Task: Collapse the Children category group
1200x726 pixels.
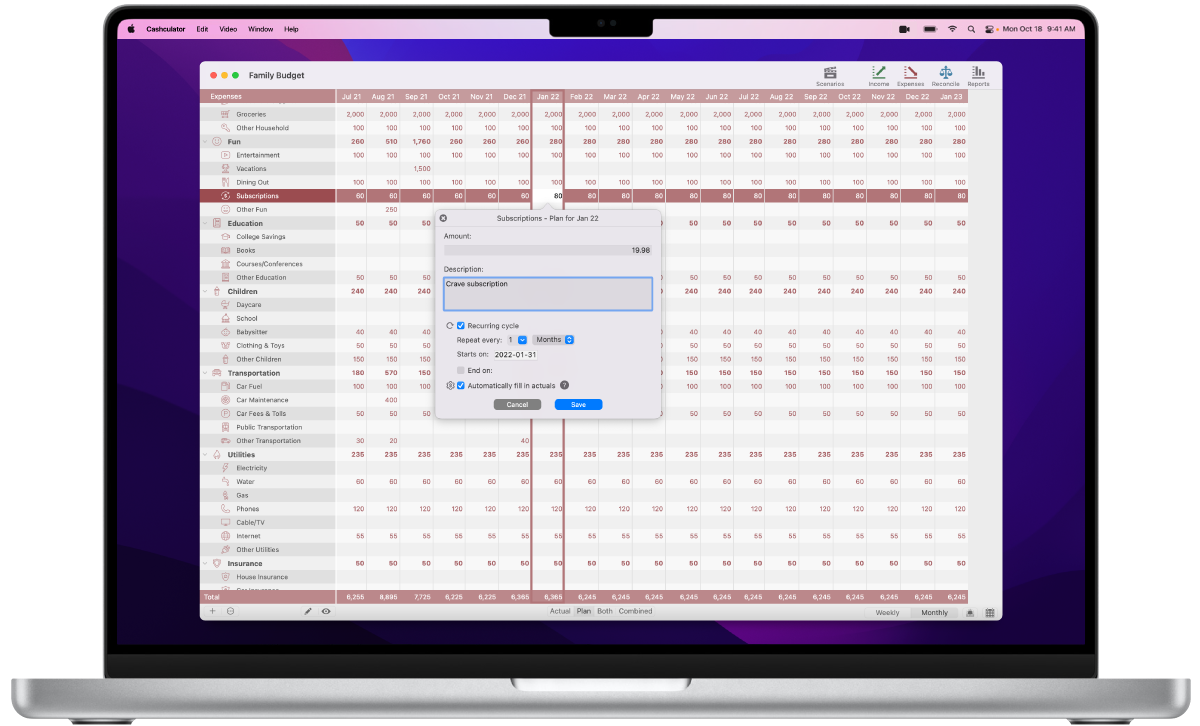Action: [205, 291]
